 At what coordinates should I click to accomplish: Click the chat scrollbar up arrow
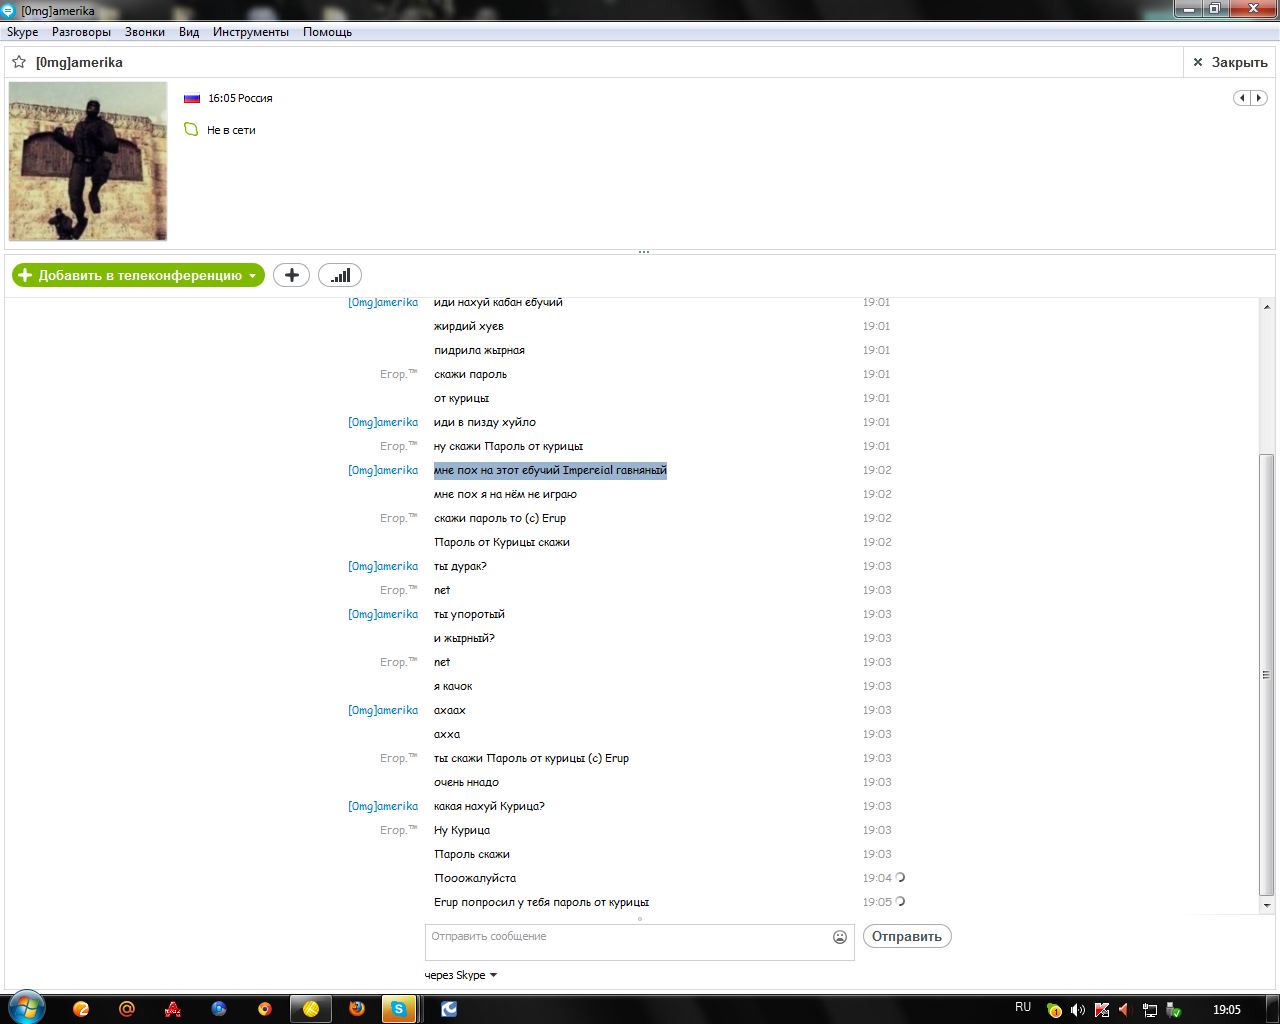coord(1267,307)
